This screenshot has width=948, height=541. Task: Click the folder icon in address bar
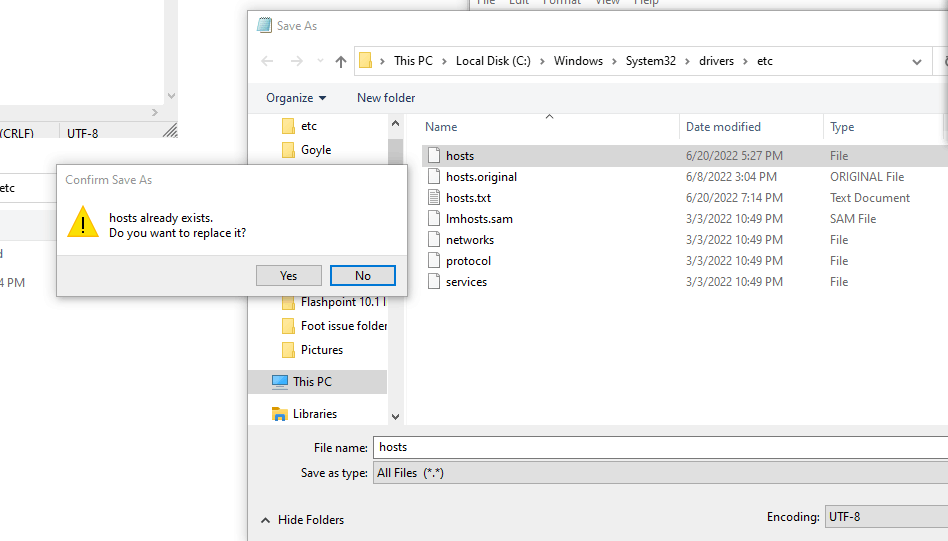(365, 60)
